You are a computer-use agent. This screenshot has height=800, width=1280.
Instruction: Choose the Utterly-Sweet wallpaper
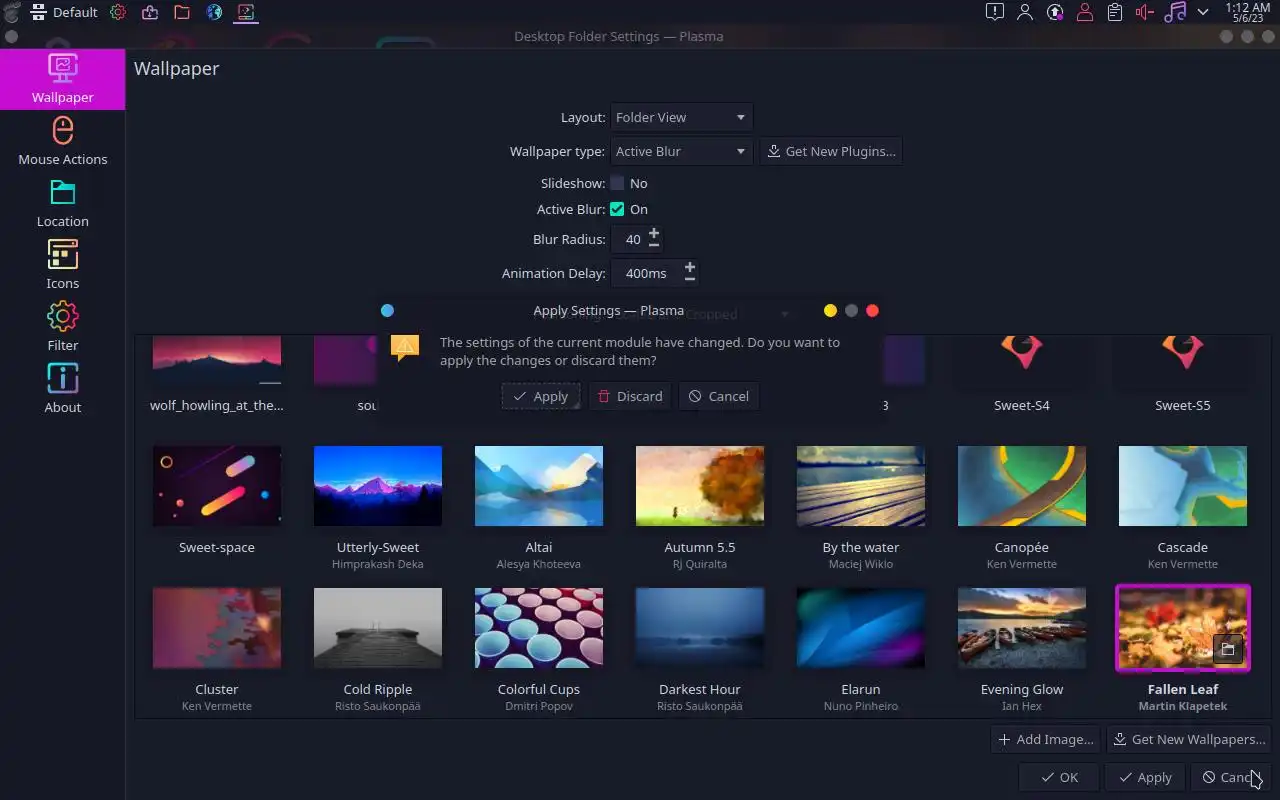coord(378,486)
